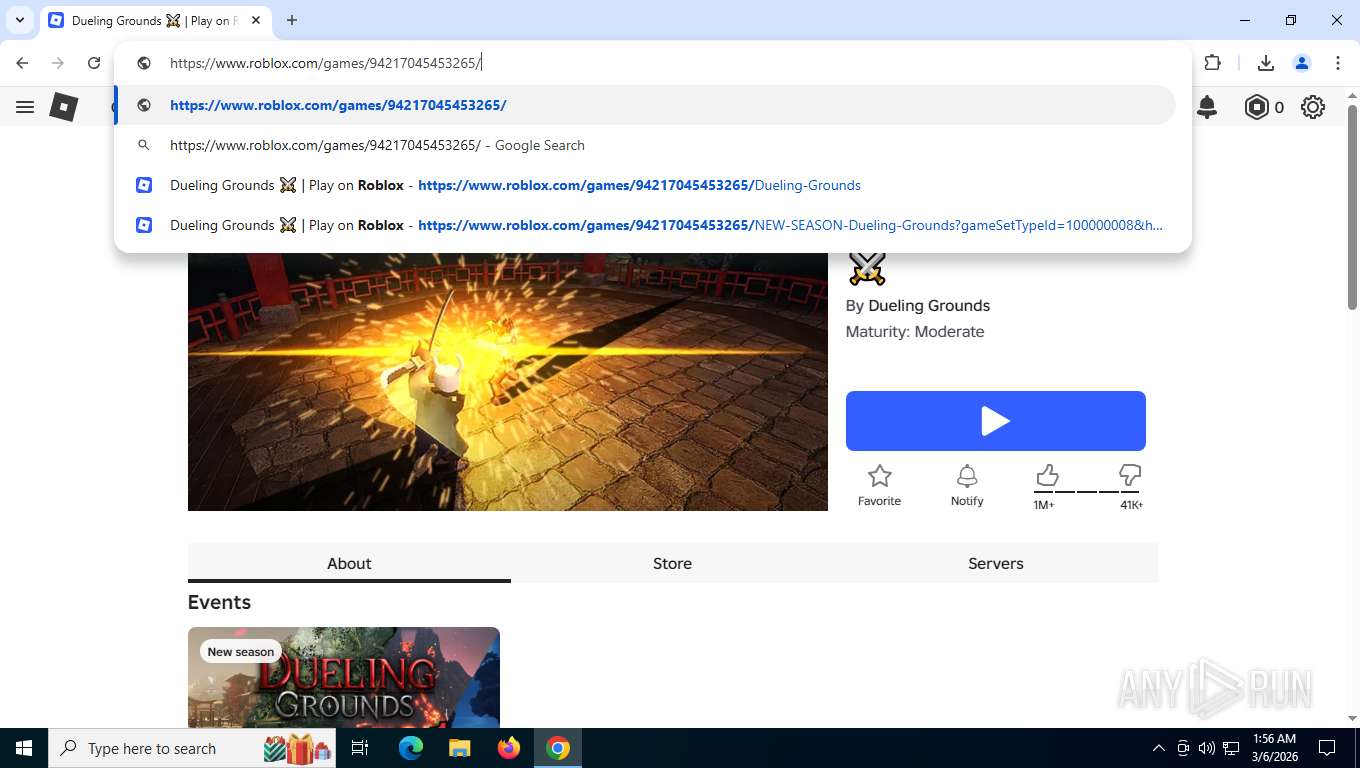Click the page's vertical scrollbar
The width and height of the screenshot is (1360, 768).
click(x=1353, y=210)
